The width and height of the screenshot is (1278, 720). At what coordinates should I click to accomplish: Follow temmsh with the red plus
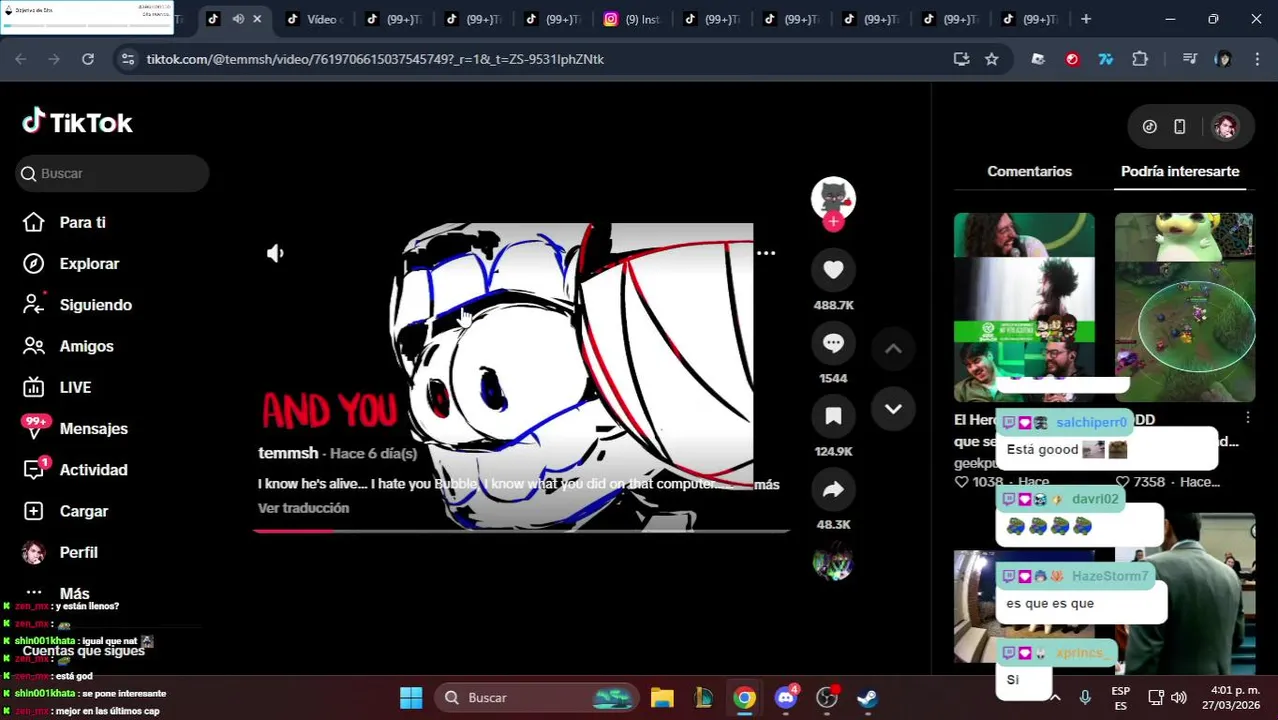pyautogui.click(x=833, y=222)
